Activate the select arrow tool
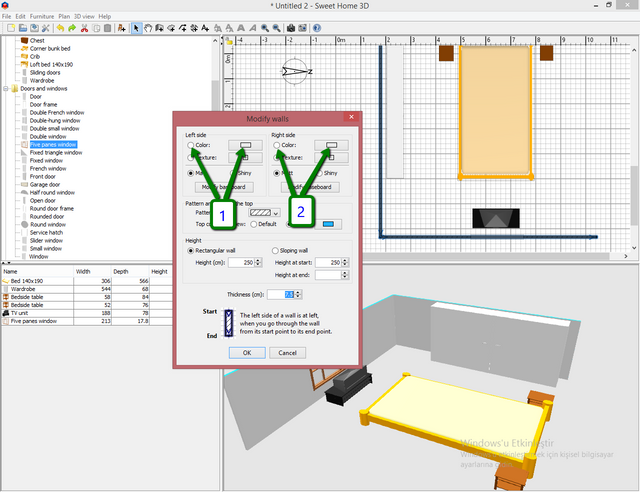Image resolution: width=640 pixels, height=492 pixels. [x=136, y=29]
